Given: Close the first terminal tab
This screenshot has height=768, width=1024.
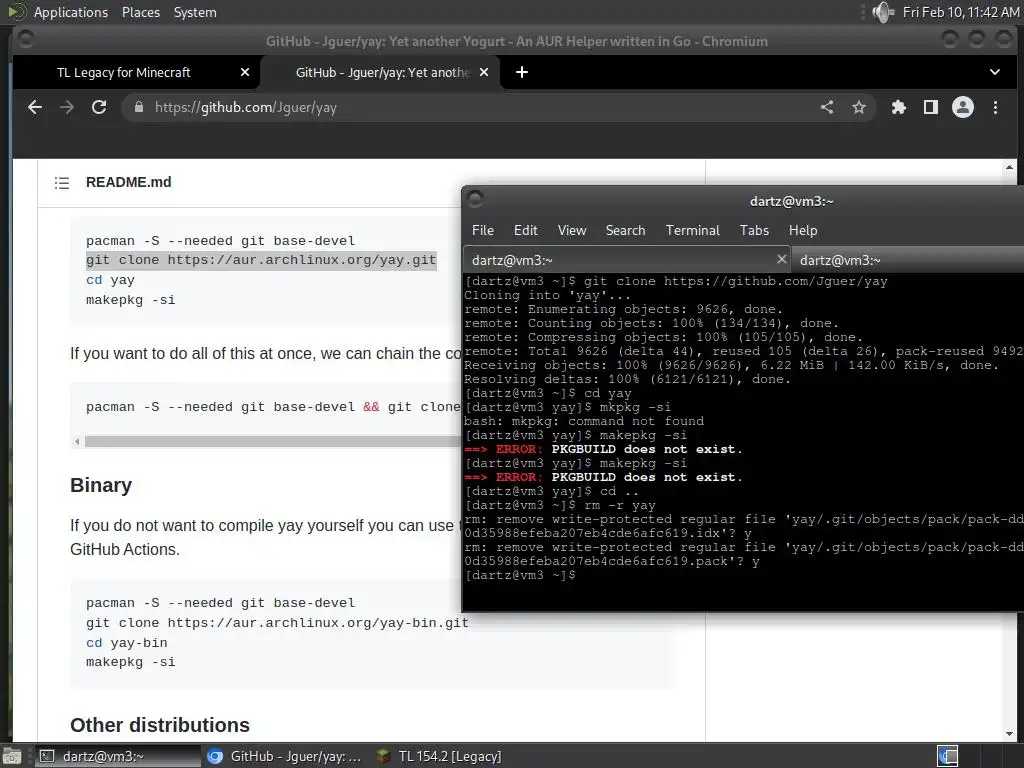Looking at the screenshot, I should click(x=782, y=259).
